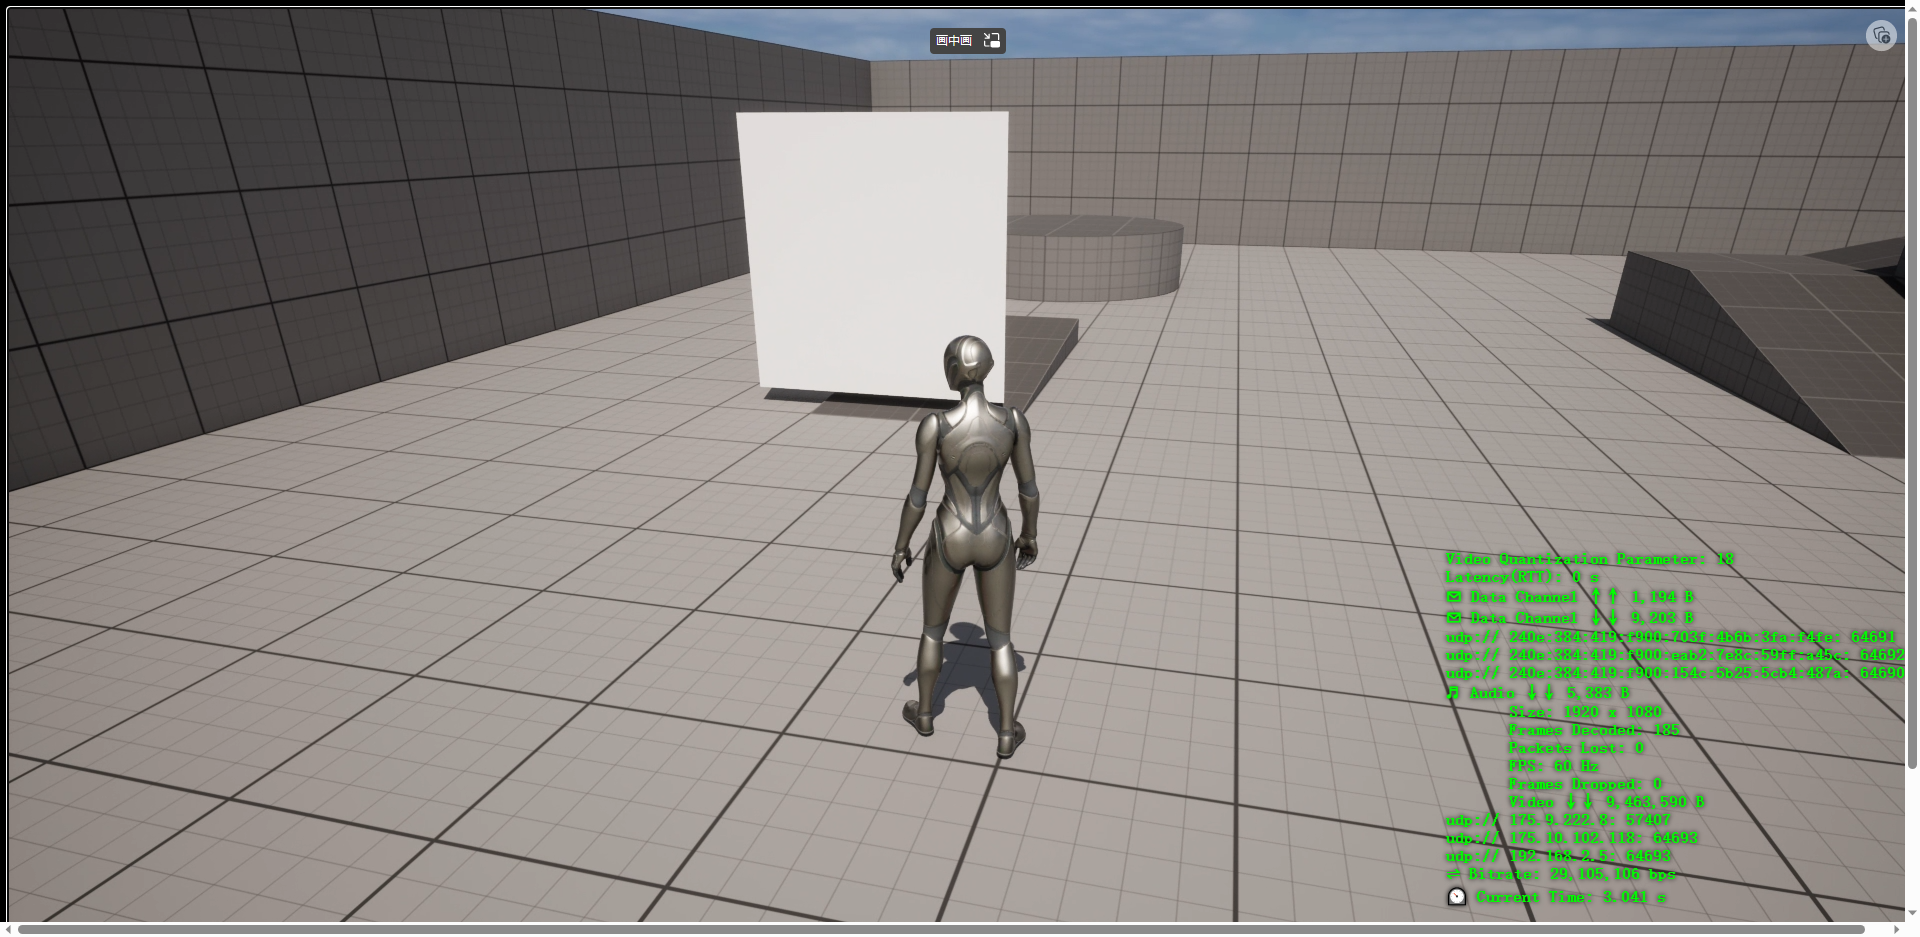Viewport: 1920px width, 937px height.
Task: Click the "FPS: 60 Hz" stat
Action: click(x=1553, y=766)
